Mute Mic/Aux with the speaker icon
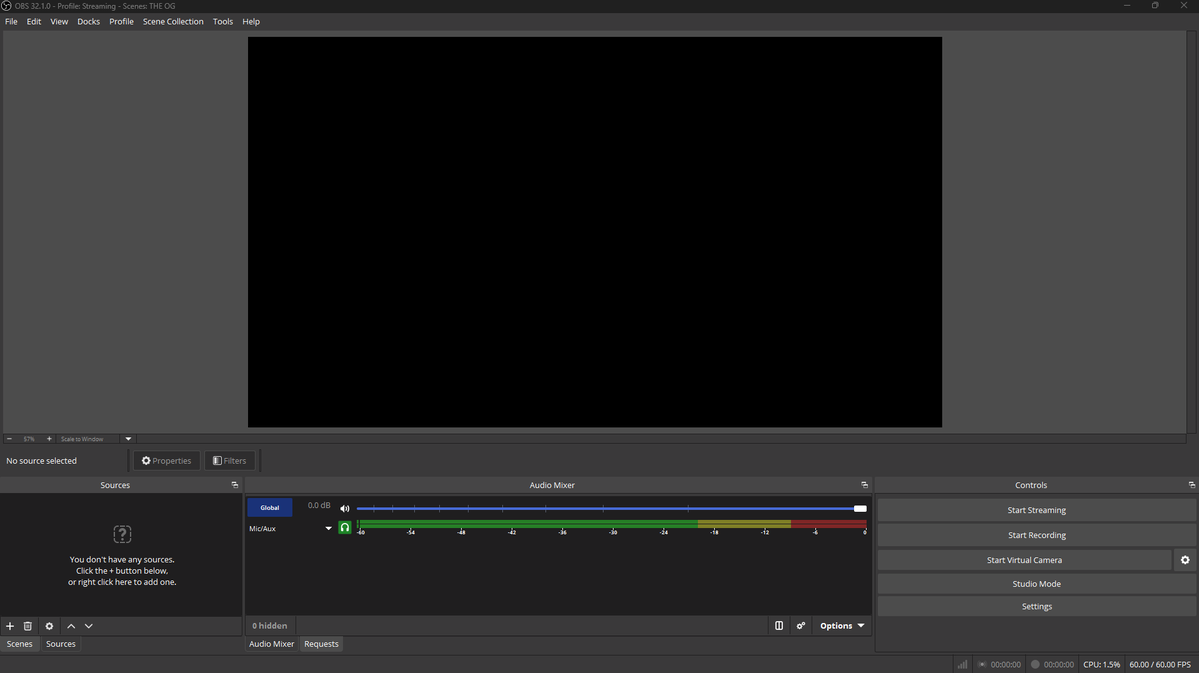This screenshot has width=1199, height=673. 345,509
